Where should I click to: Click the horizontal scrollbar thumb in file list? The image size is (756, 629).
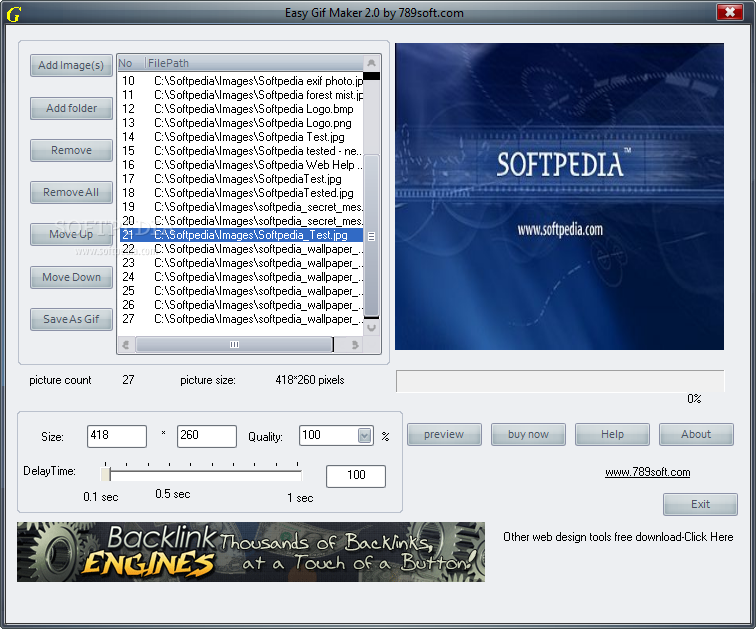point(234,345)
